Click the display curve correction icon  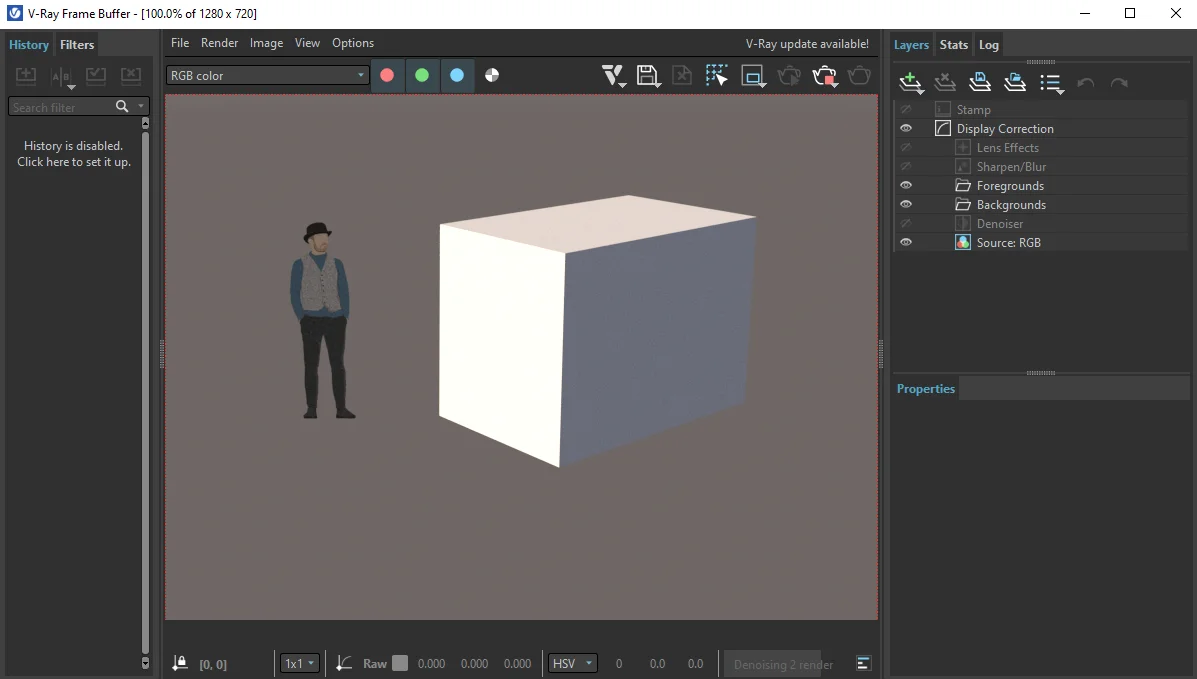344,663
